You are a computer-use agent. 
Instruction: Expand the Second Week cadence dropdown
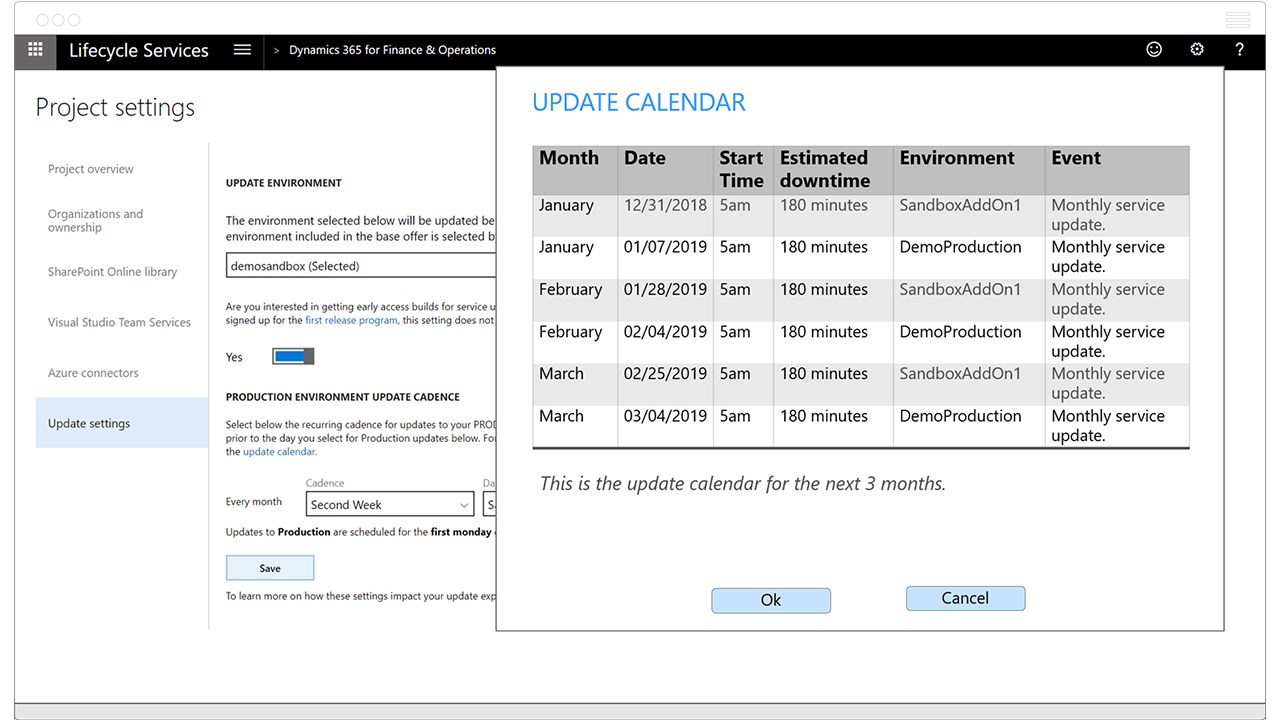[389, 505]
